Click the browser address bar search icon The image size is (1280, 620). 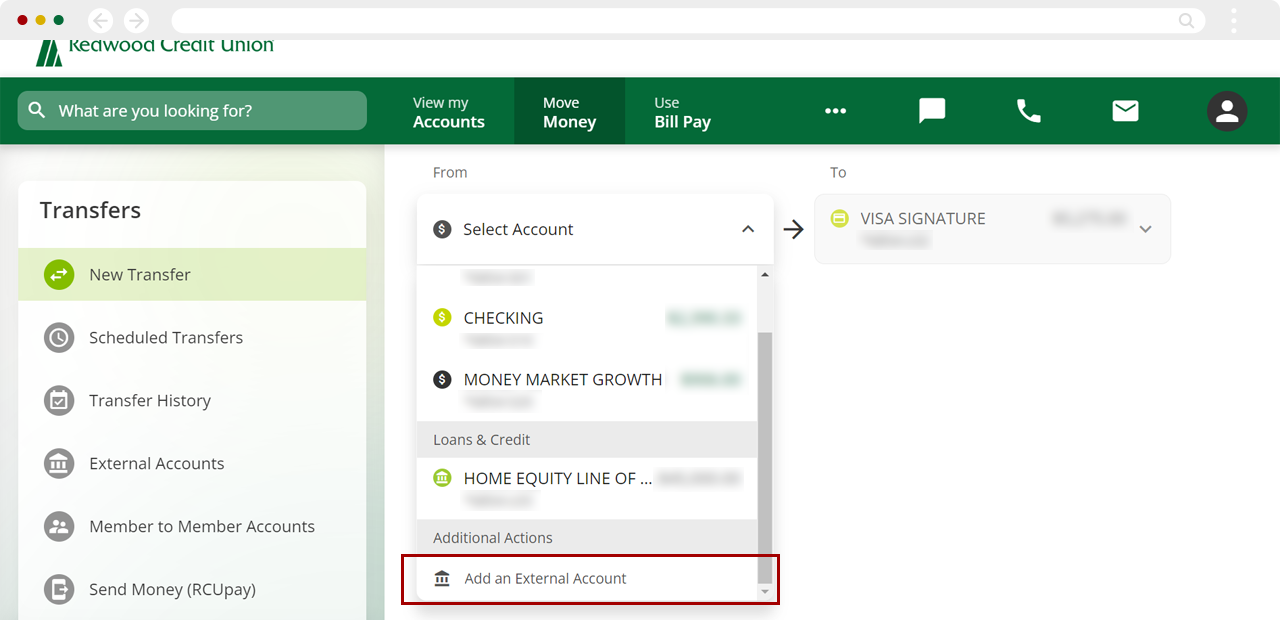pyautogui.click(x=1186, y=20)
